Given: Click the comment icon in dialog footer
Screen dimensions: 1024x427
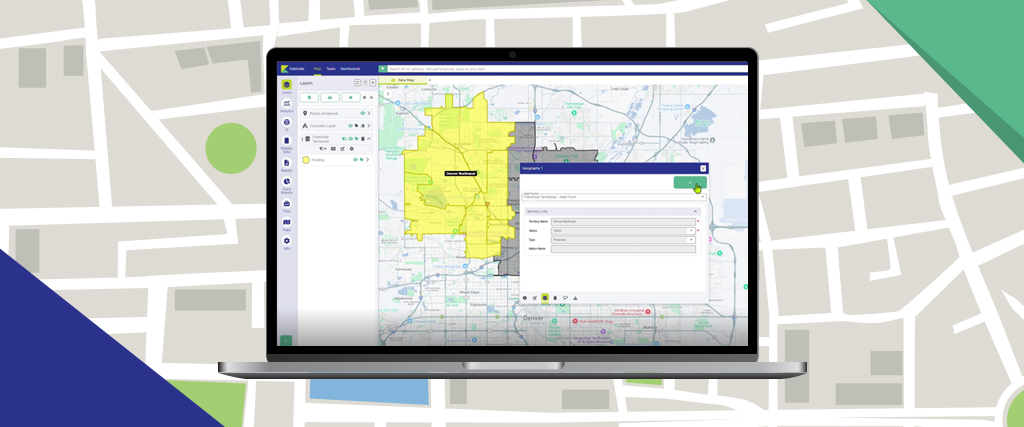Looking at the screenshot, I should (565, 298).
